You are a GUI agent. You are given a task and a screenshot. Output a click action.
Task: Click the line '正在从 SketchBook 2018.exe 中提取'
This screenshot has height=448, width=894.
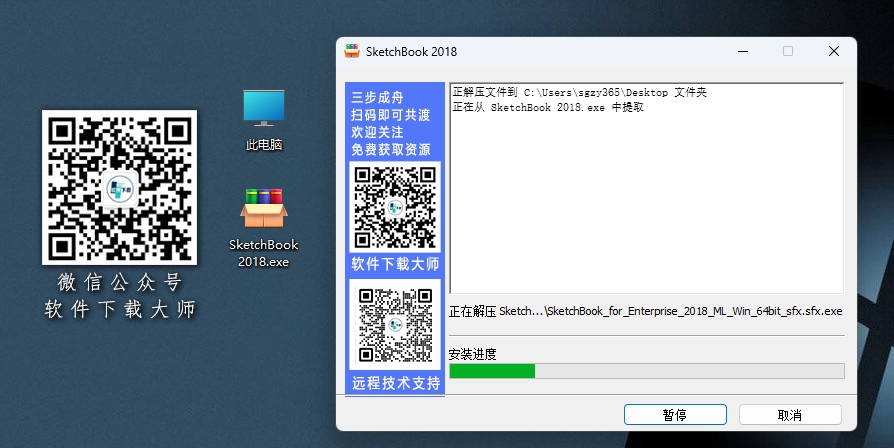(548, 107)
